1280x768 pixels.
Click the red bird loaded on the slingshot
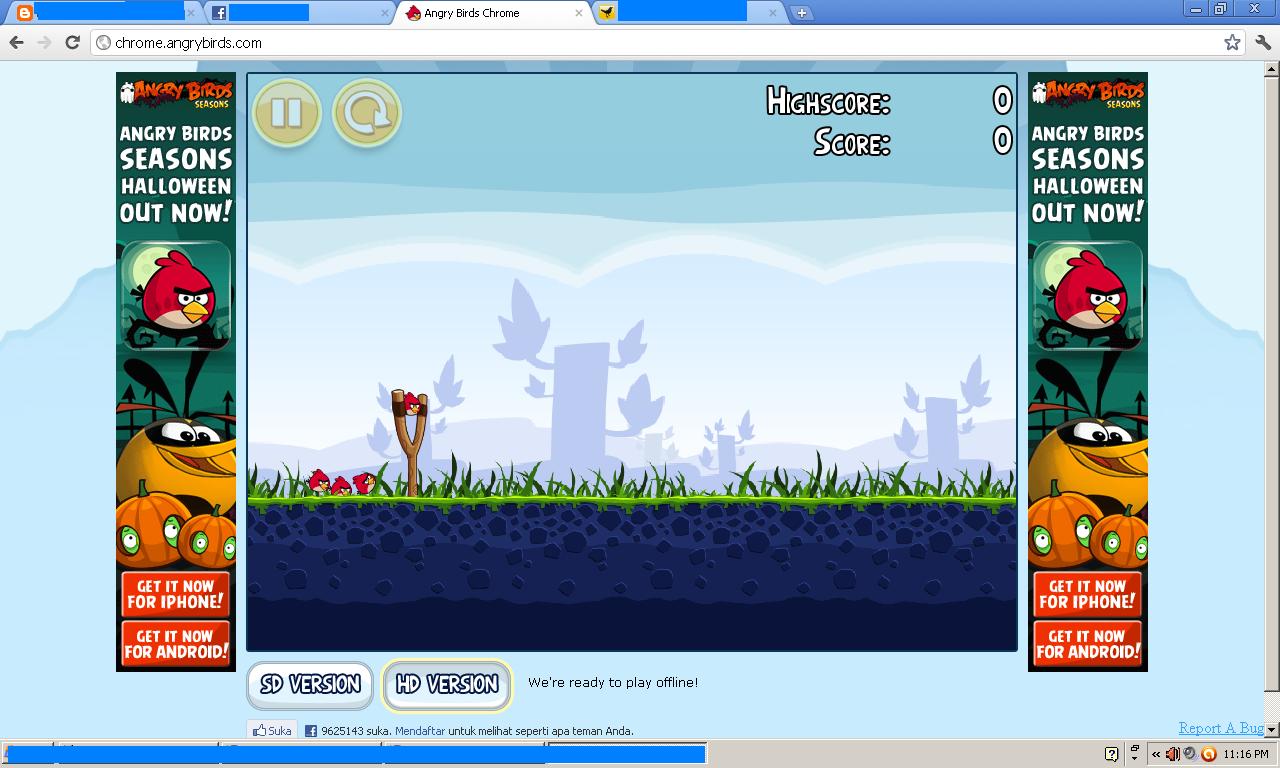click(414, 402)
